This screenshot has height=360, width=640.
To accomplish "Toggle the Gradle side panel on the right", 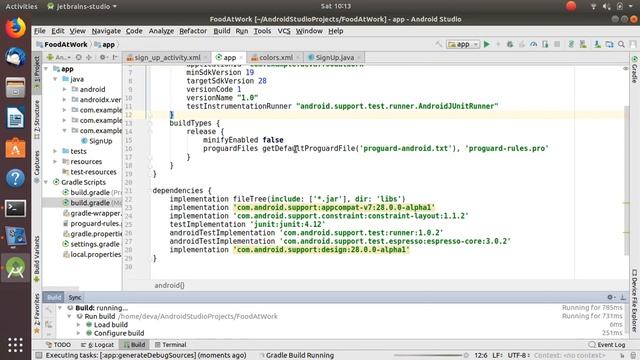I will point(634,69).
